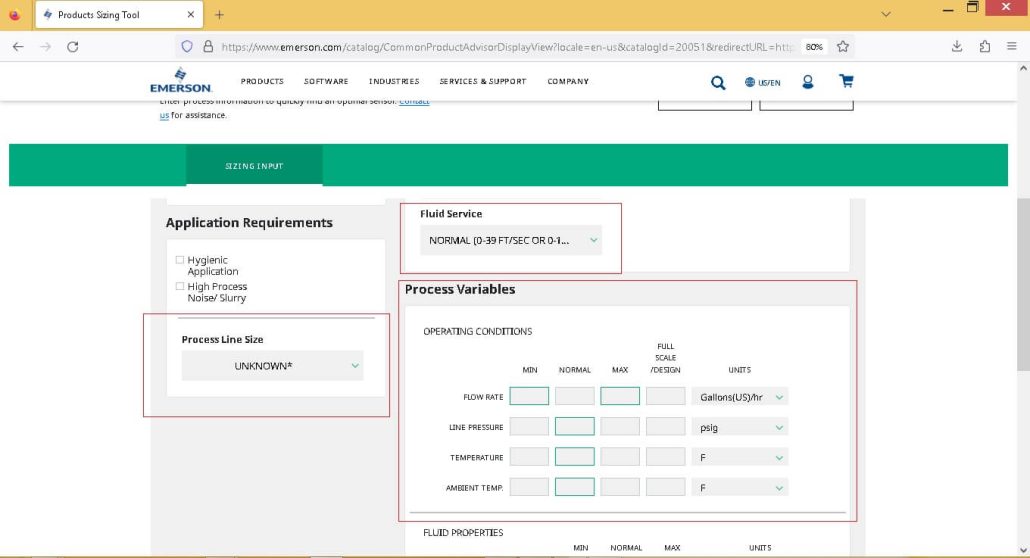Check the High Process Noise/Slurry checkbox
Viewport: 1030px width, 558px height.
(x=179, y=286)
